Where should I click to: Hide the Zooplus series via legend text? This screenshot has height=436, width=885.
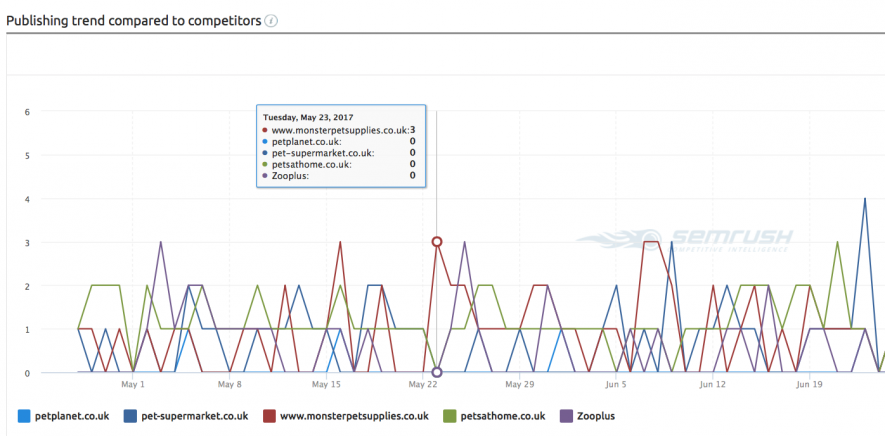(x=598, y=415)
